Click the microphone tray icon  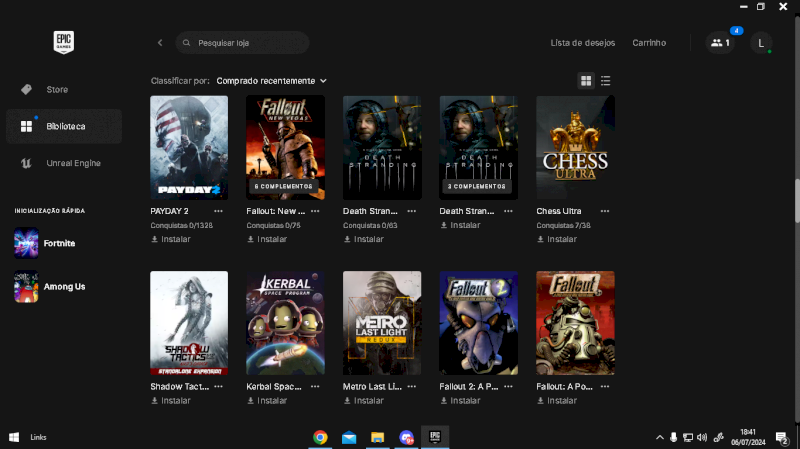coord(673,437)
